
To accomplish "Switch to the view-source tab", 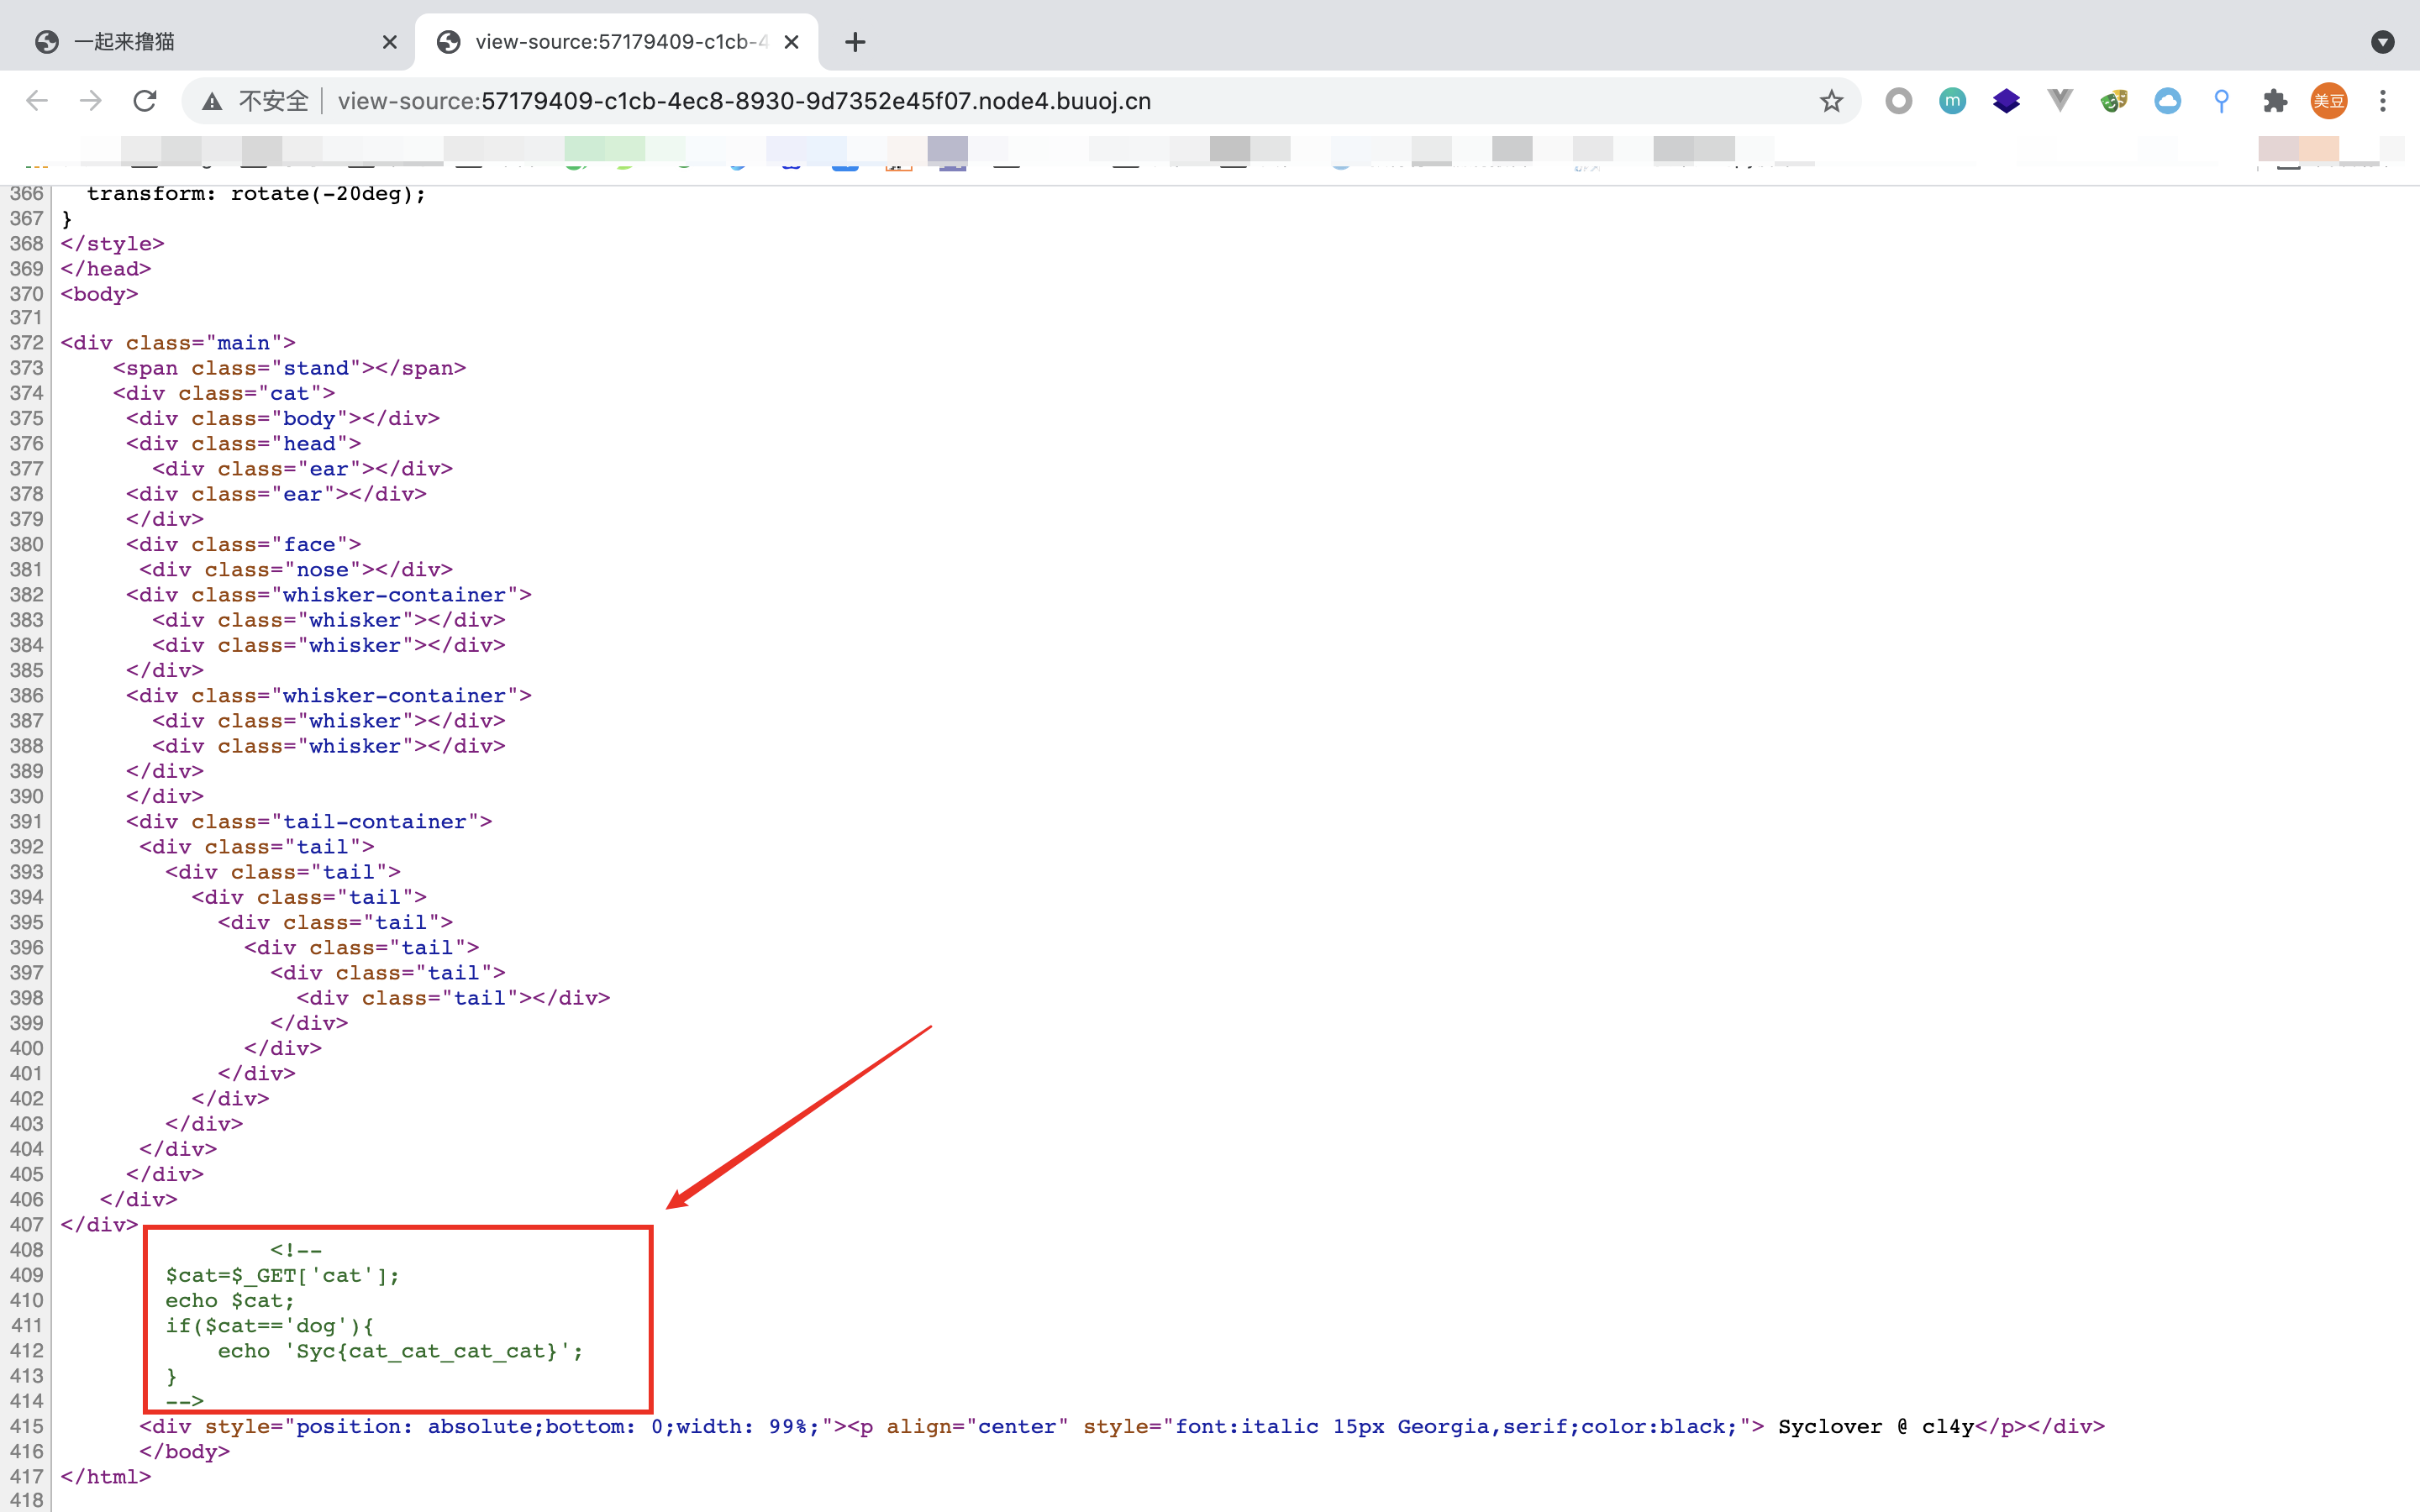I will tap(617, 42).
